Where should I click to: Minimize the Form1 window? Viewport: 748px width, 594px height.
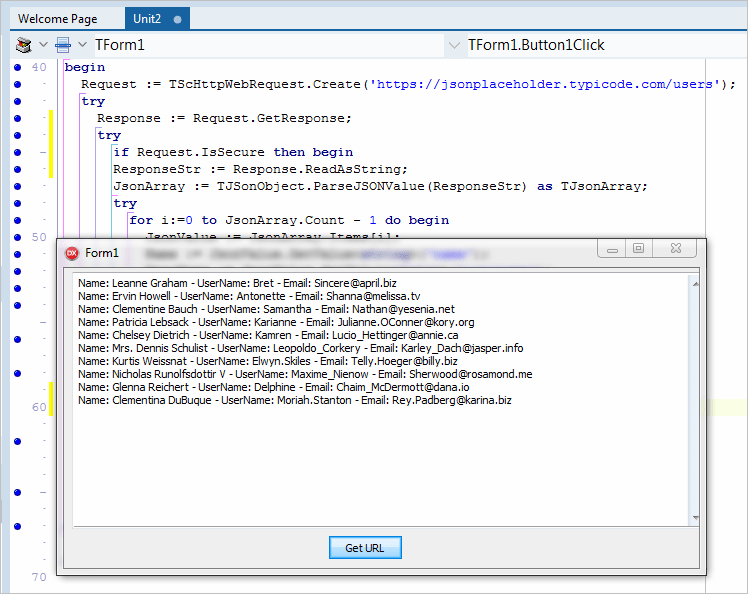click(x=613, y=249)
